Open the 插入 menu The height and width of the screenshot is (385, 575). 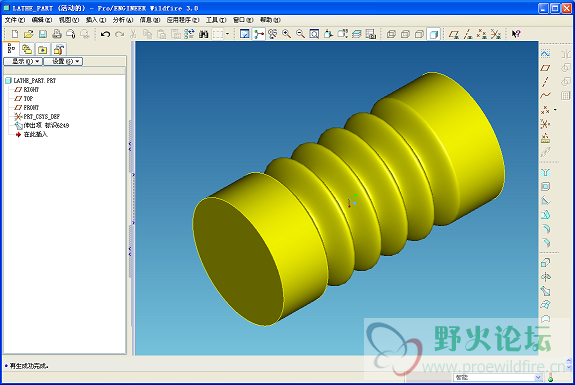pos(96,20)
